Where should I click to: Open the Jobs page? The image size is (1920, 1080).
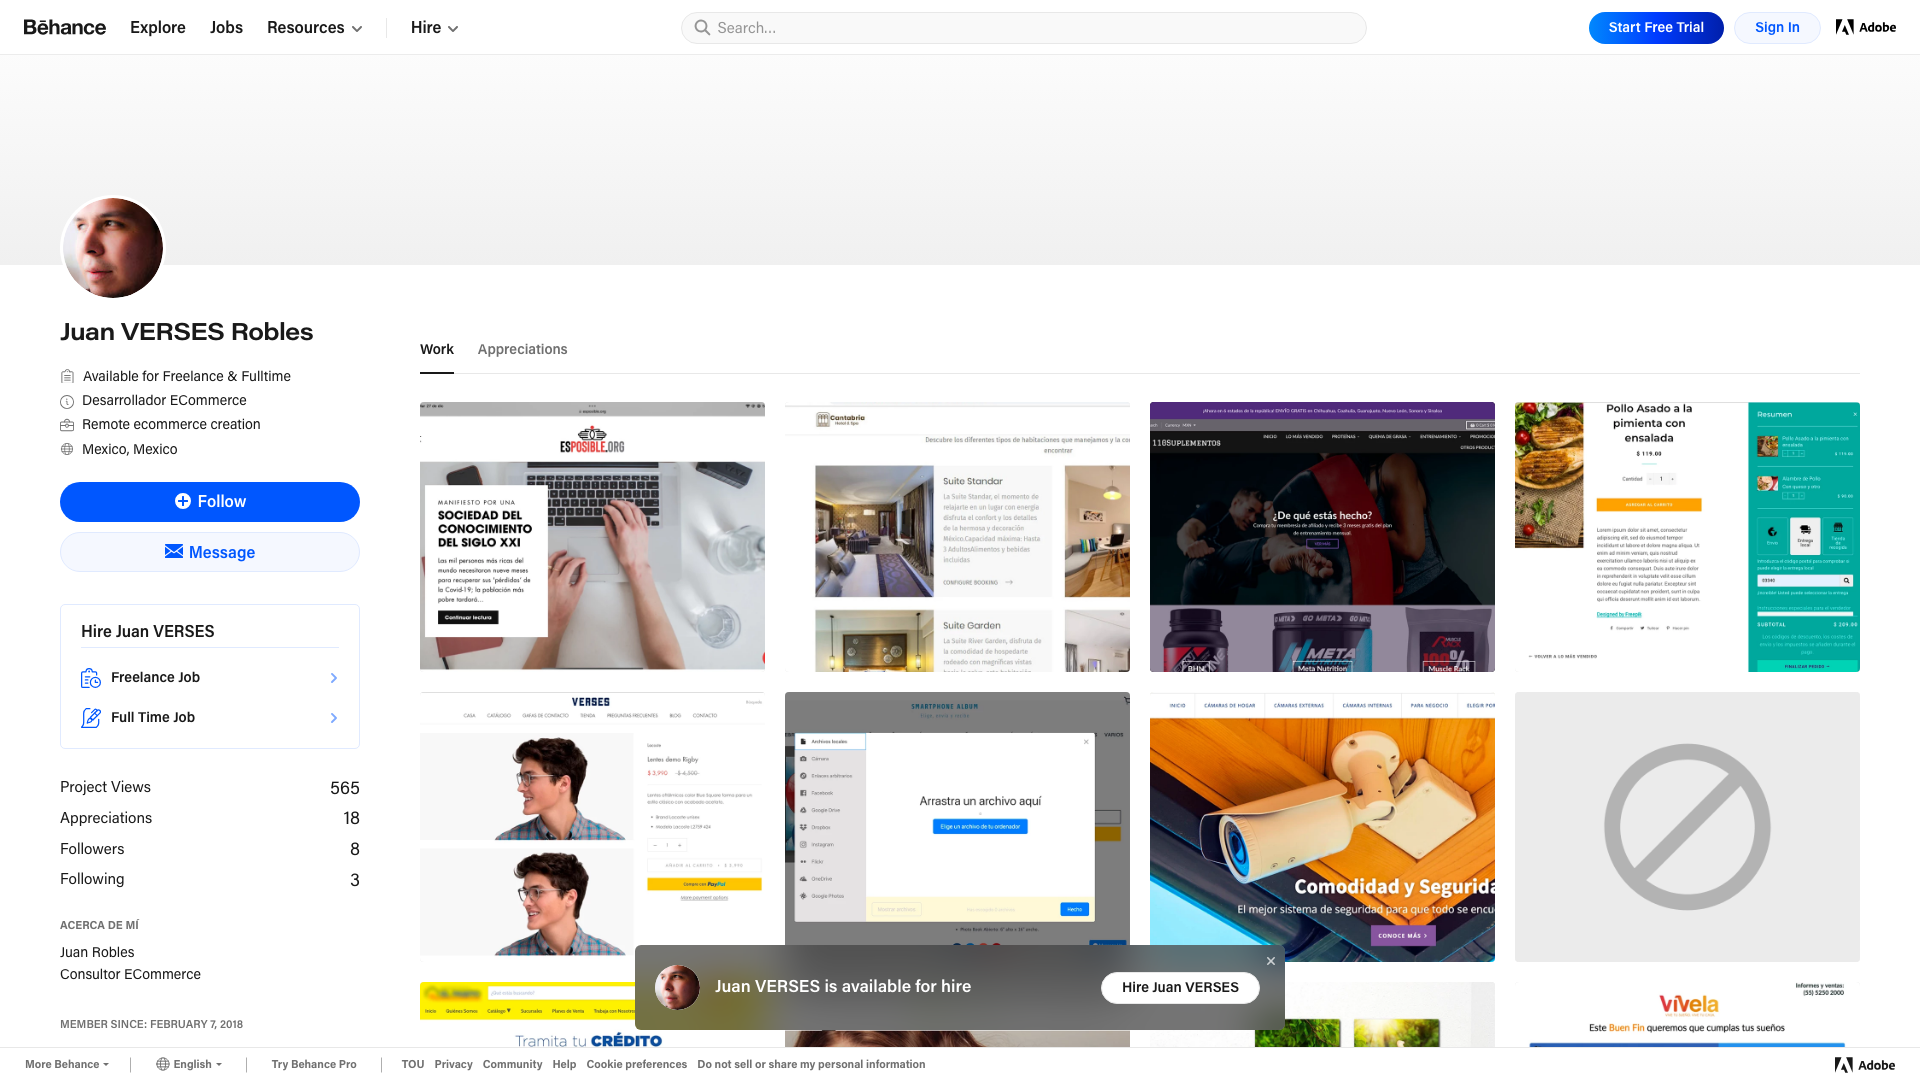[226, 27]
